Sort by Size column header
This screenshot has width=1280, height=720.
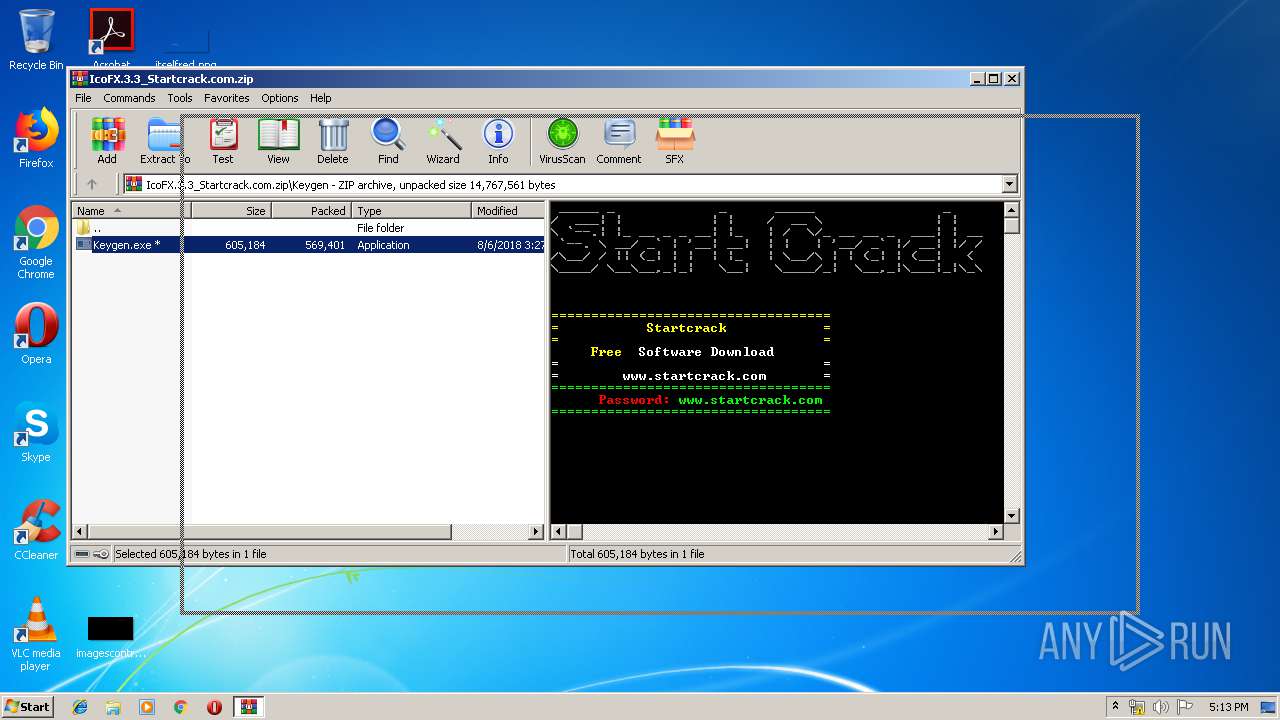(x=231, y=211)
